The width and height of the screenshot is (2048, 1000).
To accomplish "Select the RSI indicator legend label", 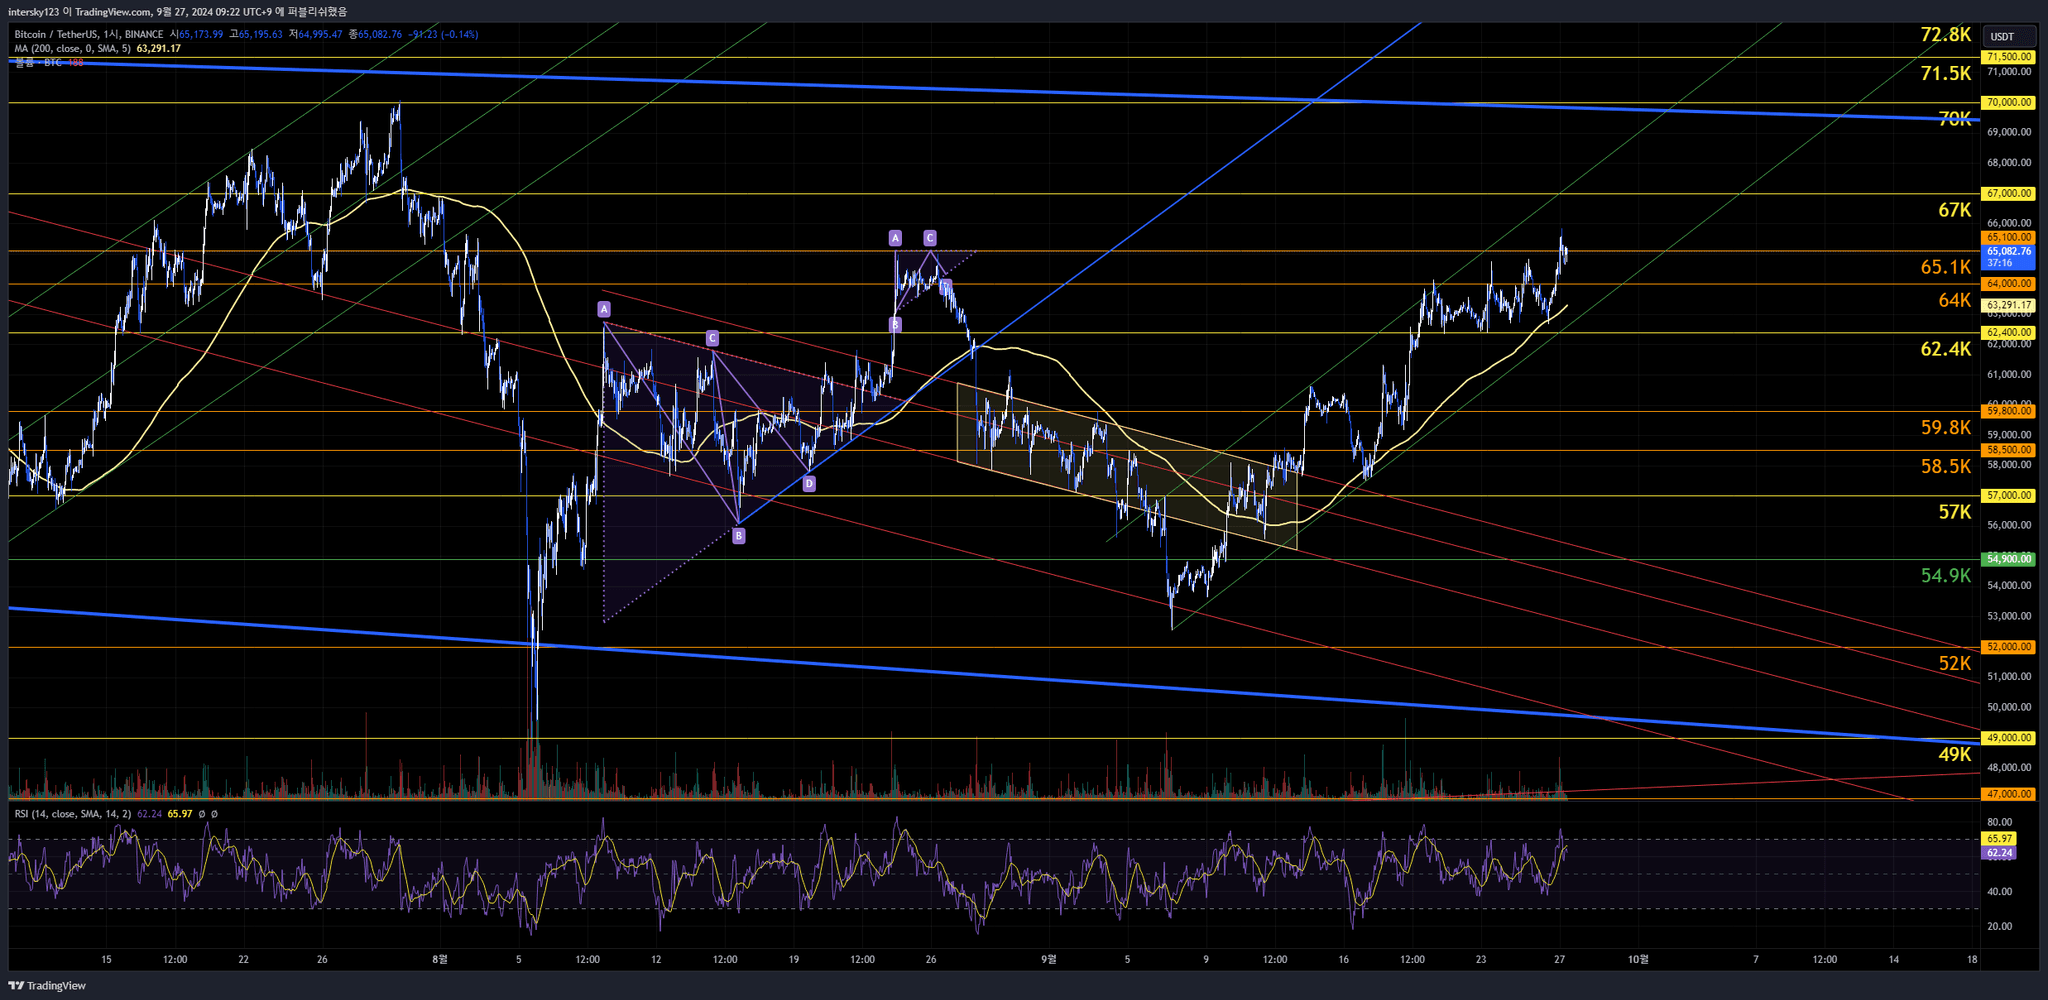I will (72, 814).
